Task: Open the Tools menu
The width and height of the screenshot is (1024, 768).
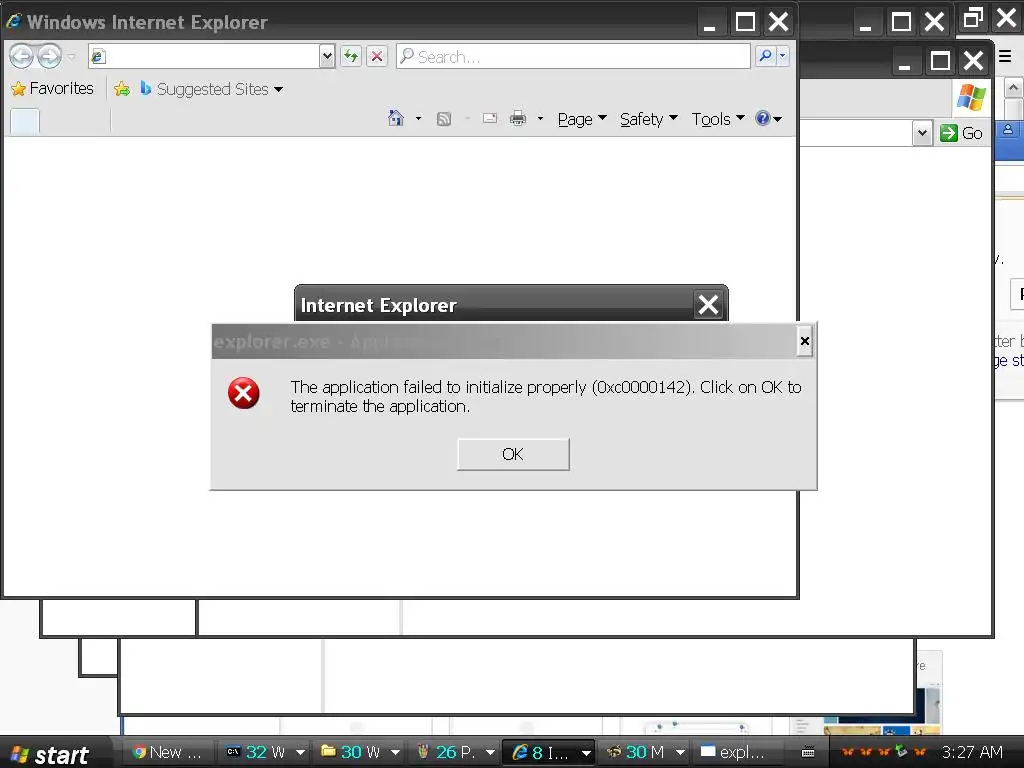Action: [718, 119]
